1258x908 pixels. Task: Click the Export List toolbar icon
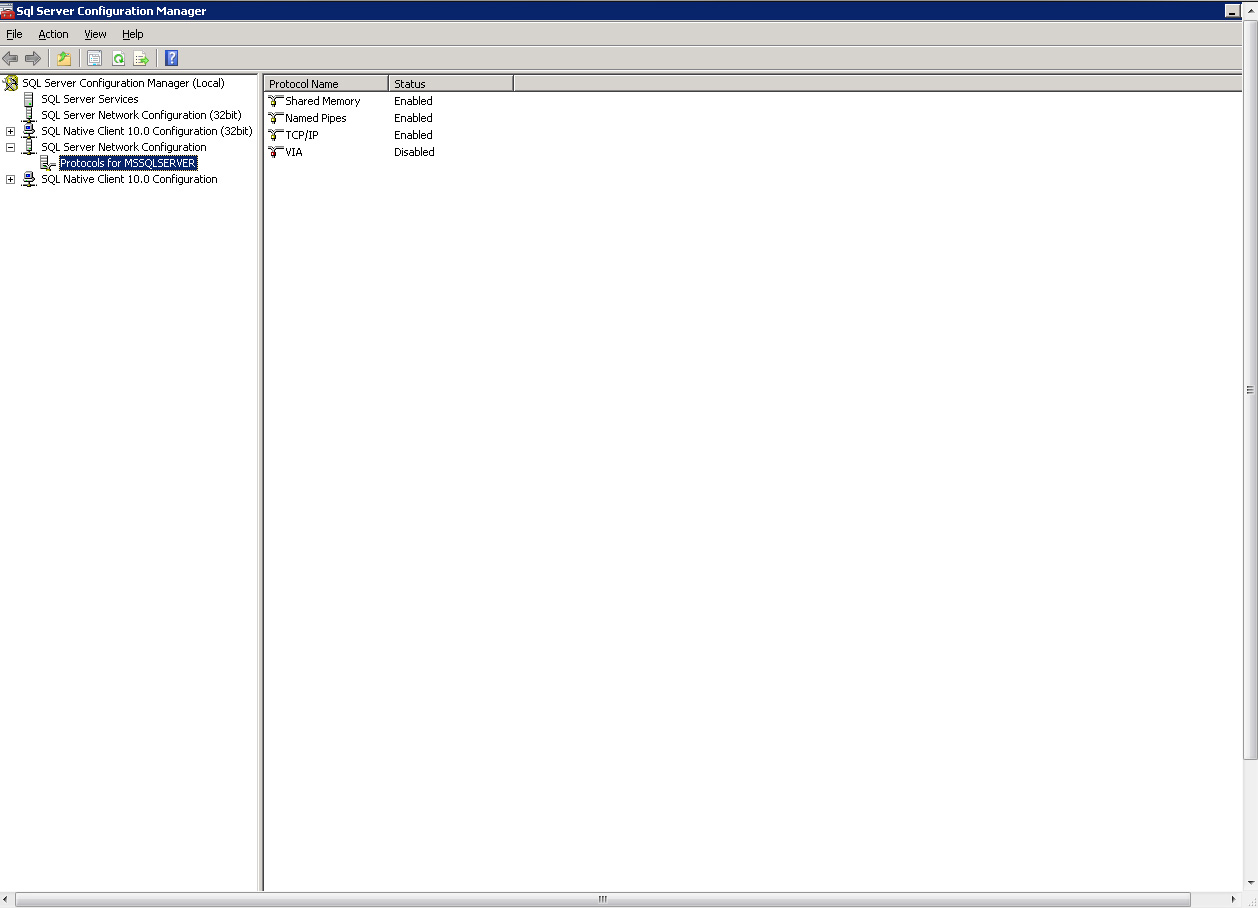coord(141,58)
